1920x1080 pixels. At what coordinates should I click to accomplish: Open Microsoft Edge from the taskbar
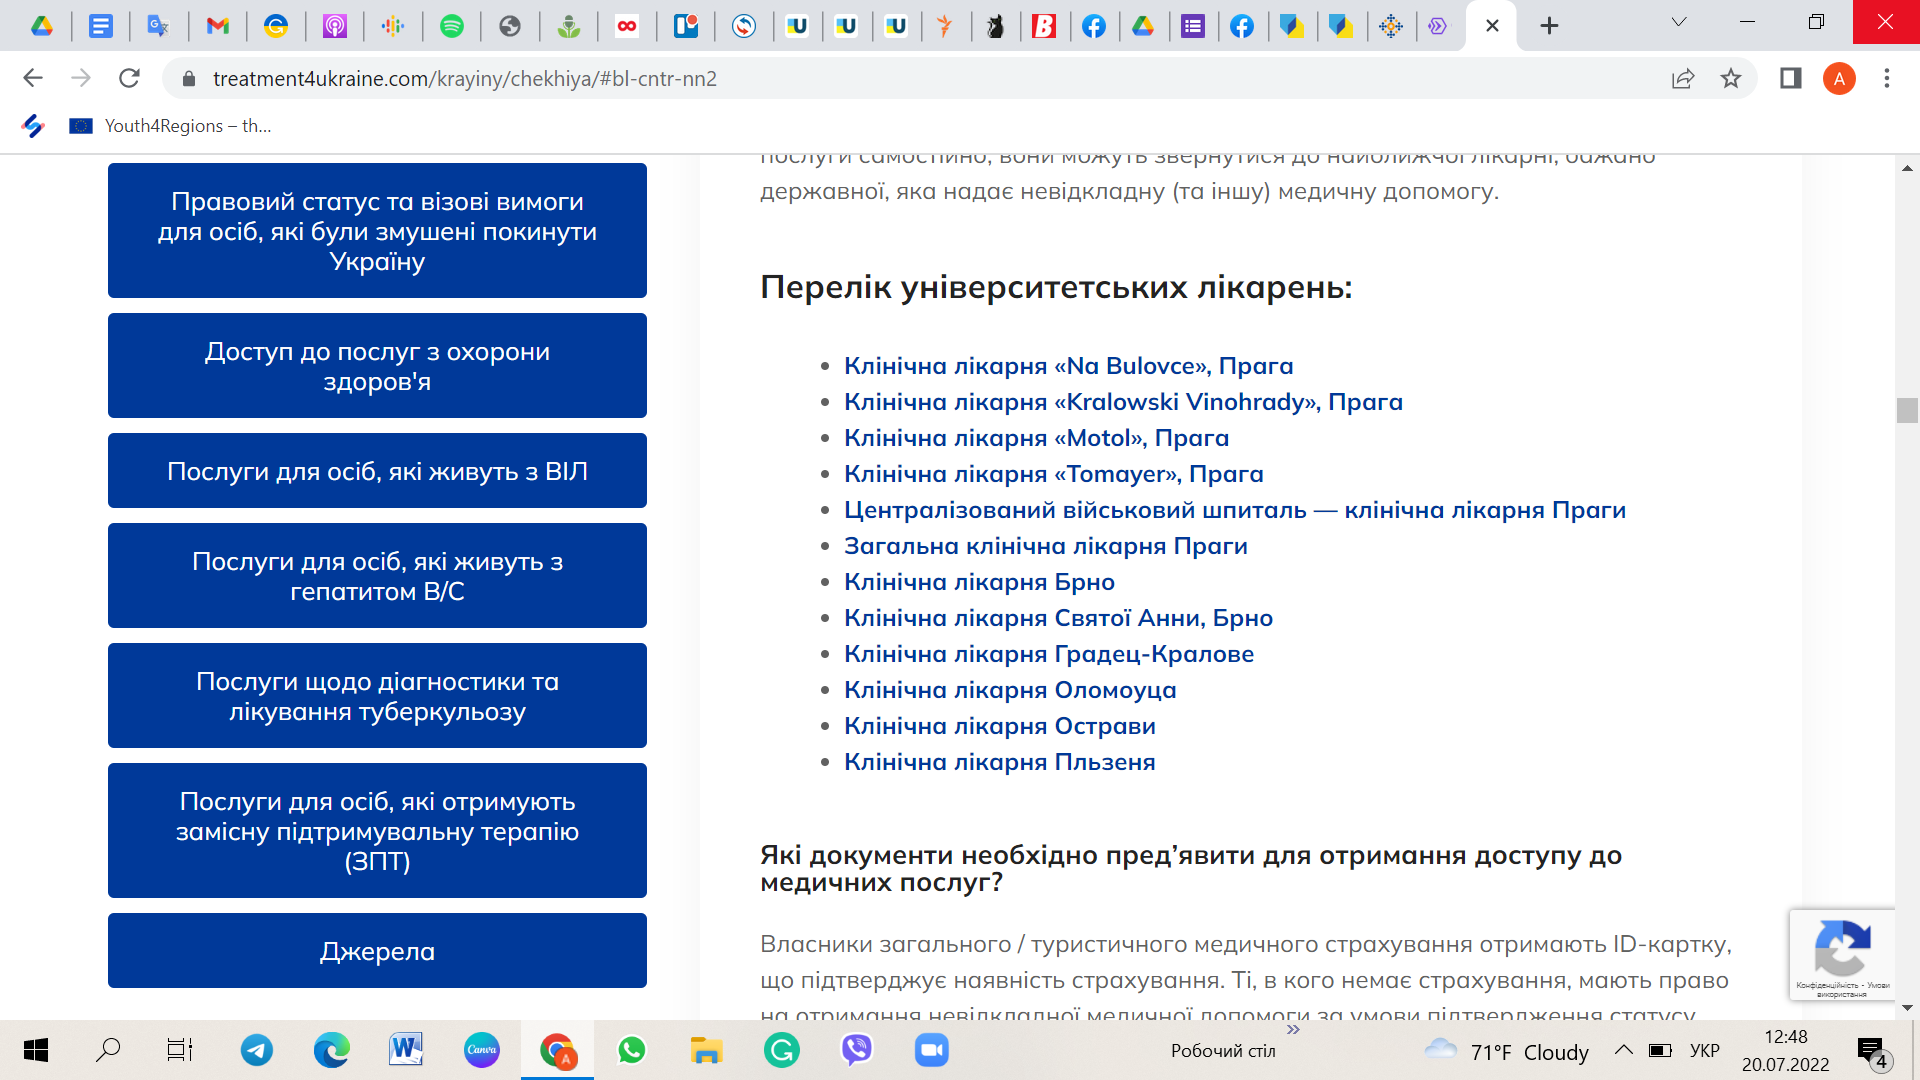click(x=331, y=1050)
